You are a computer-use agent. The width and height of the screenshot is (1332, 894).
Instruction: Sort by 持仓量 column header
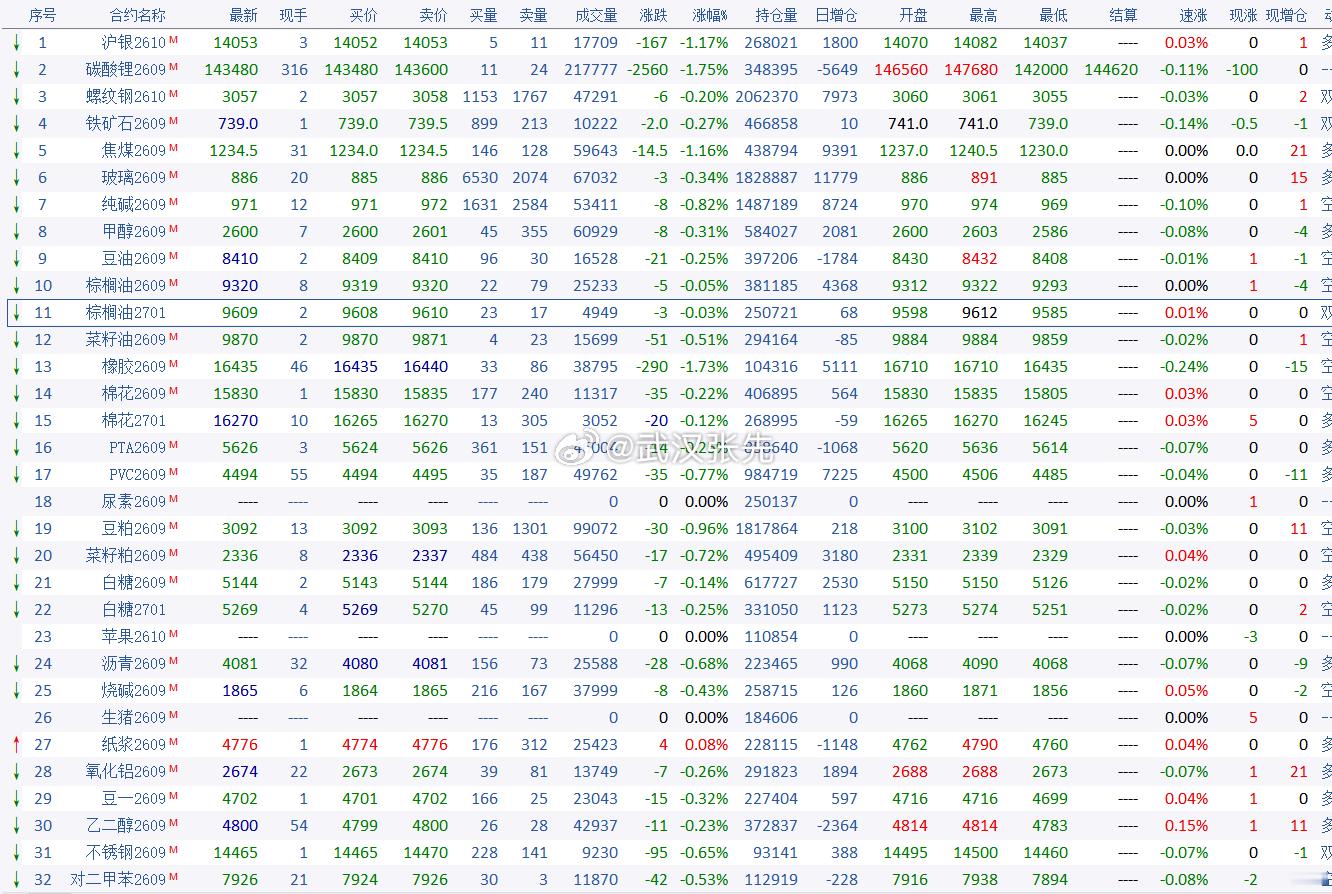click(776, 15)
